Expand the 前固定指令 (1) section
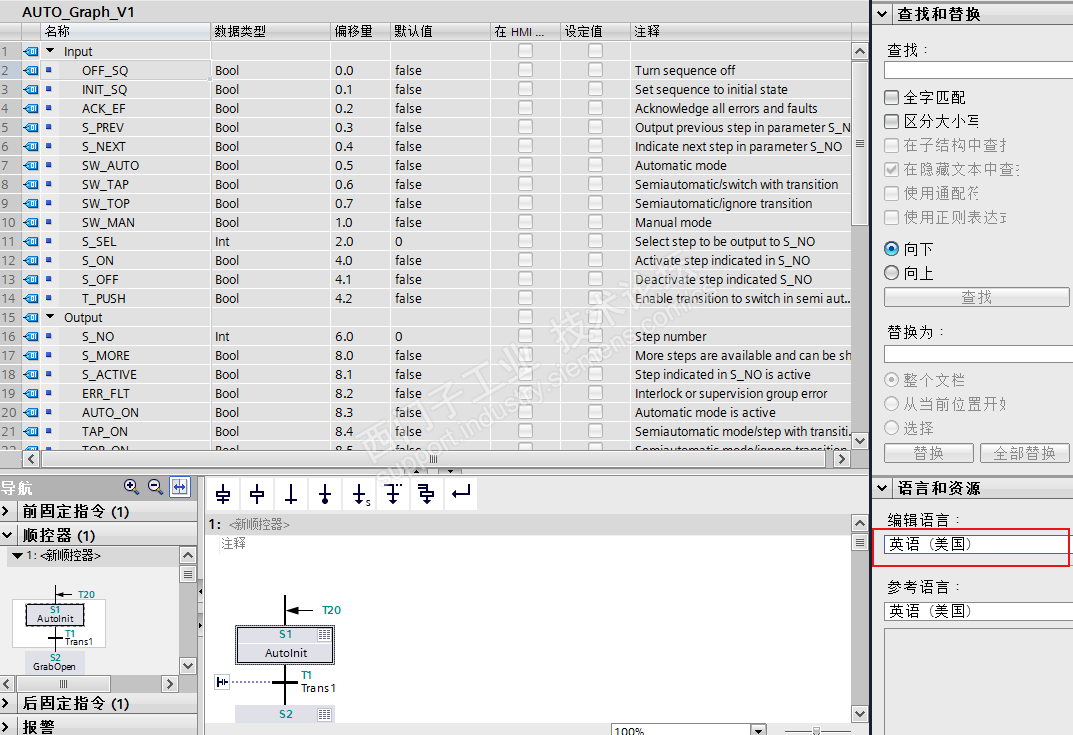The image size is (1073, 735). [x=8, y=512]
